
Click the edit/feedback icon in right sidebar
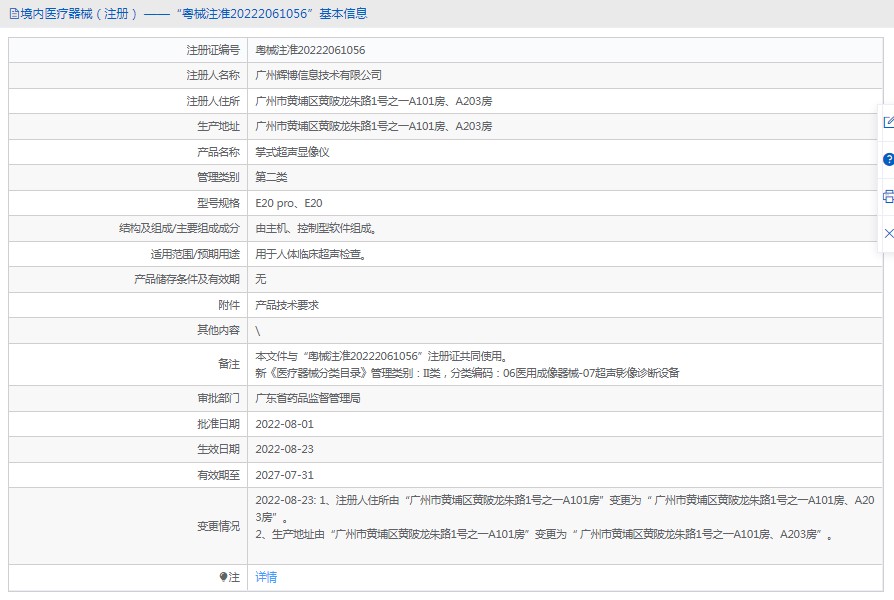pyautogui.click(x=888, y=122)
